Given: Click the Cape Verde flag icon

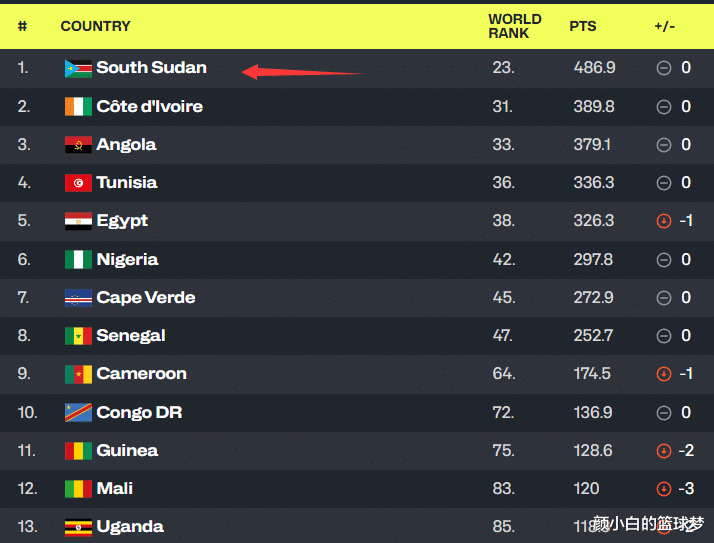Looking at the screenshot, I should (x=78, y=298).
